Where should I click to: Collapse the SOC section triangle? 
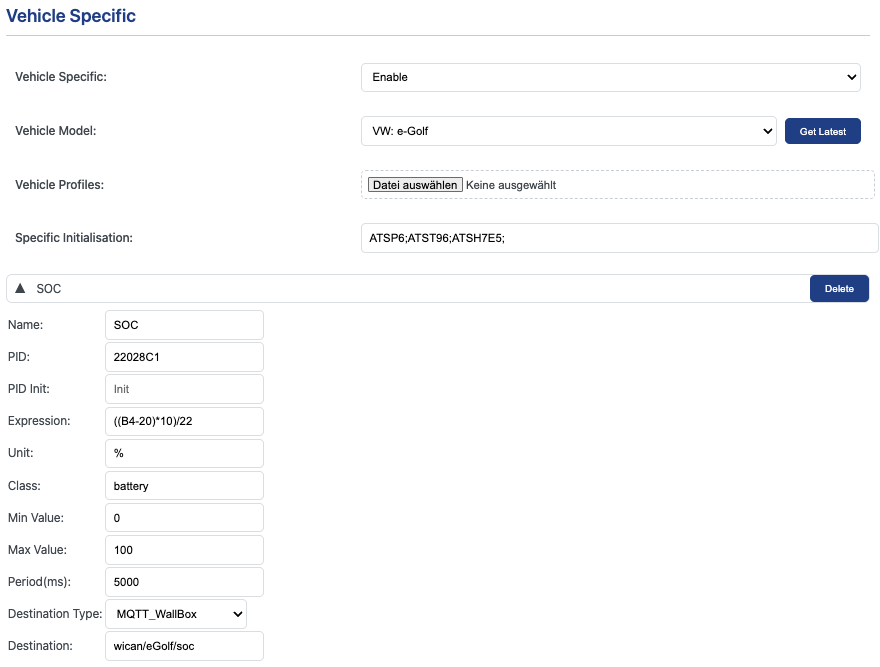tap(20, 289)
